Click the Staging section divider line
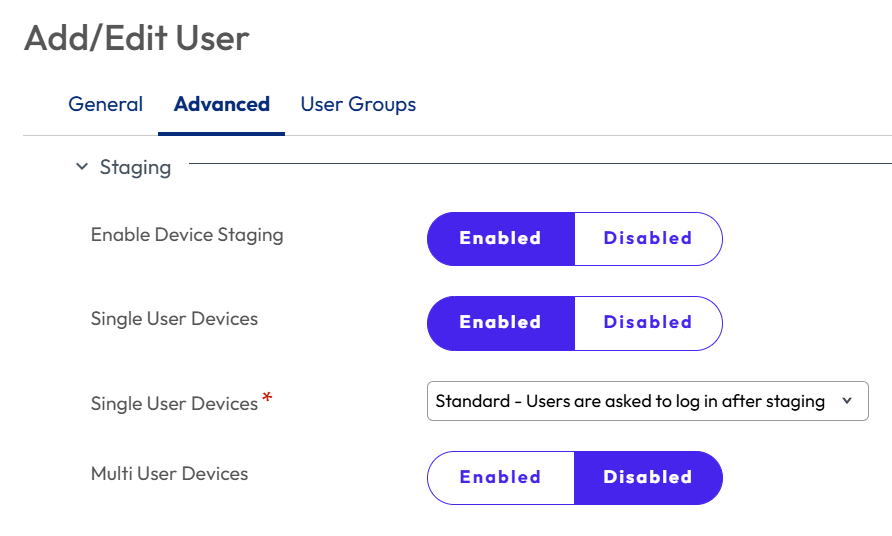 (x=540, y=162)
